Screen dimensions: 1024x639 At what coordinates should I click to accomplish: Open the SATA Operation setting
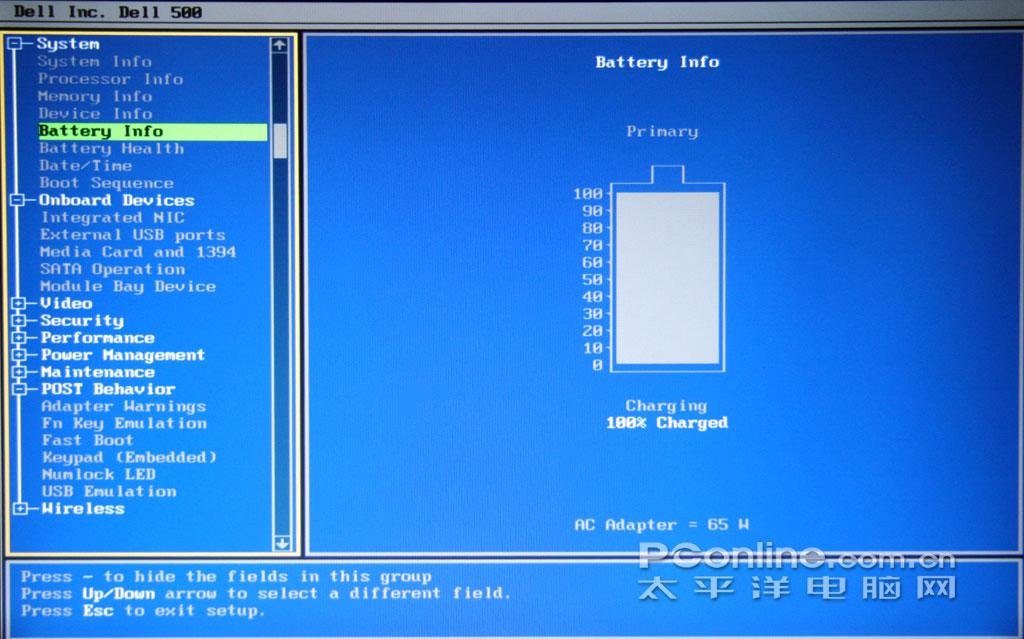click(112, 269)
